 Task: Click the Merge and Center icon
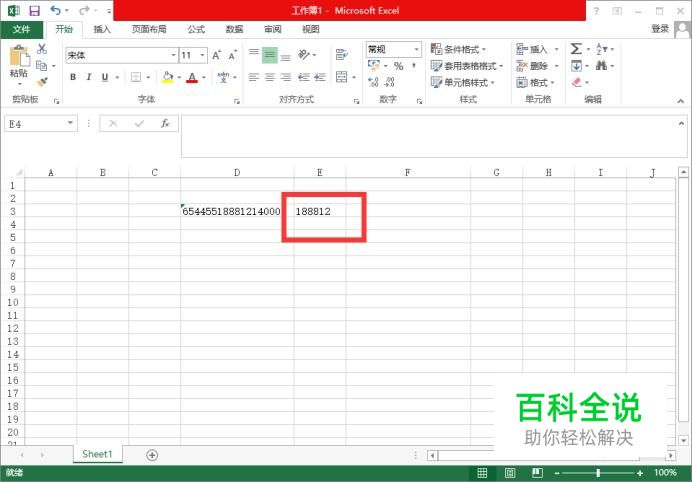pyautogui.click(x=342, y=77)
